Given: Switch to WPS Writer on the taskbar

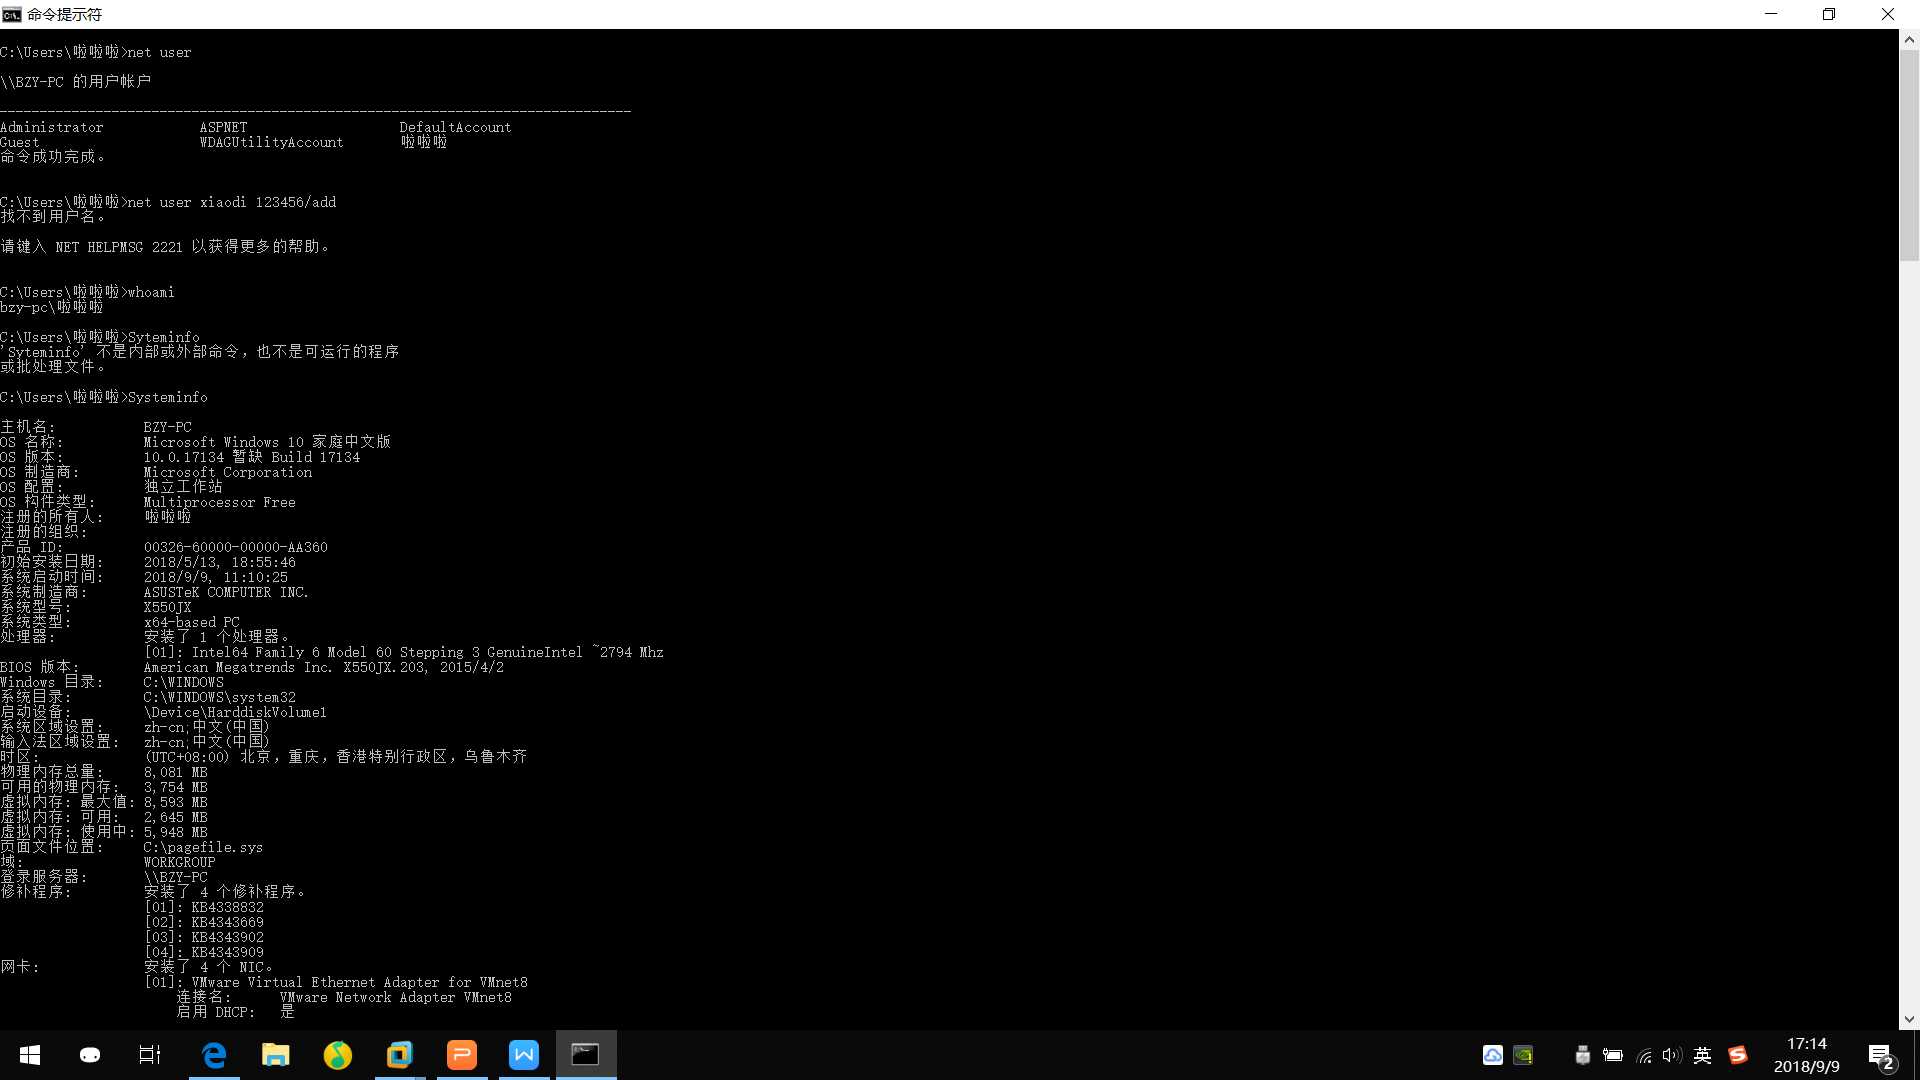Looking at the screenshot, I should (524, 1055).
